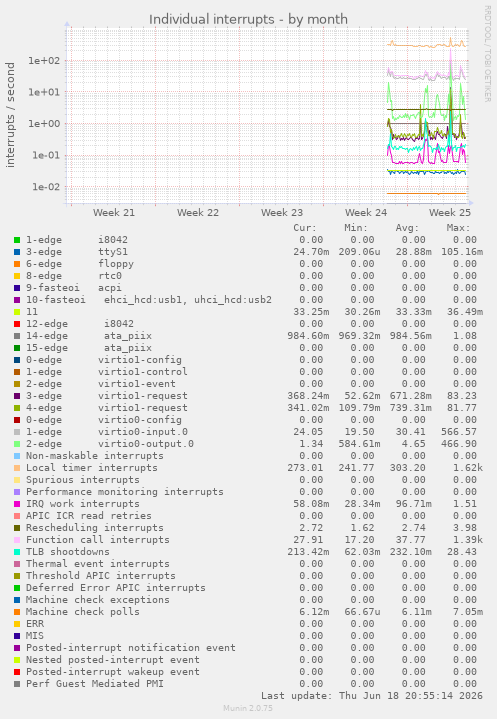Select the 'Performance monitoring interrupts' legend label

125,492
